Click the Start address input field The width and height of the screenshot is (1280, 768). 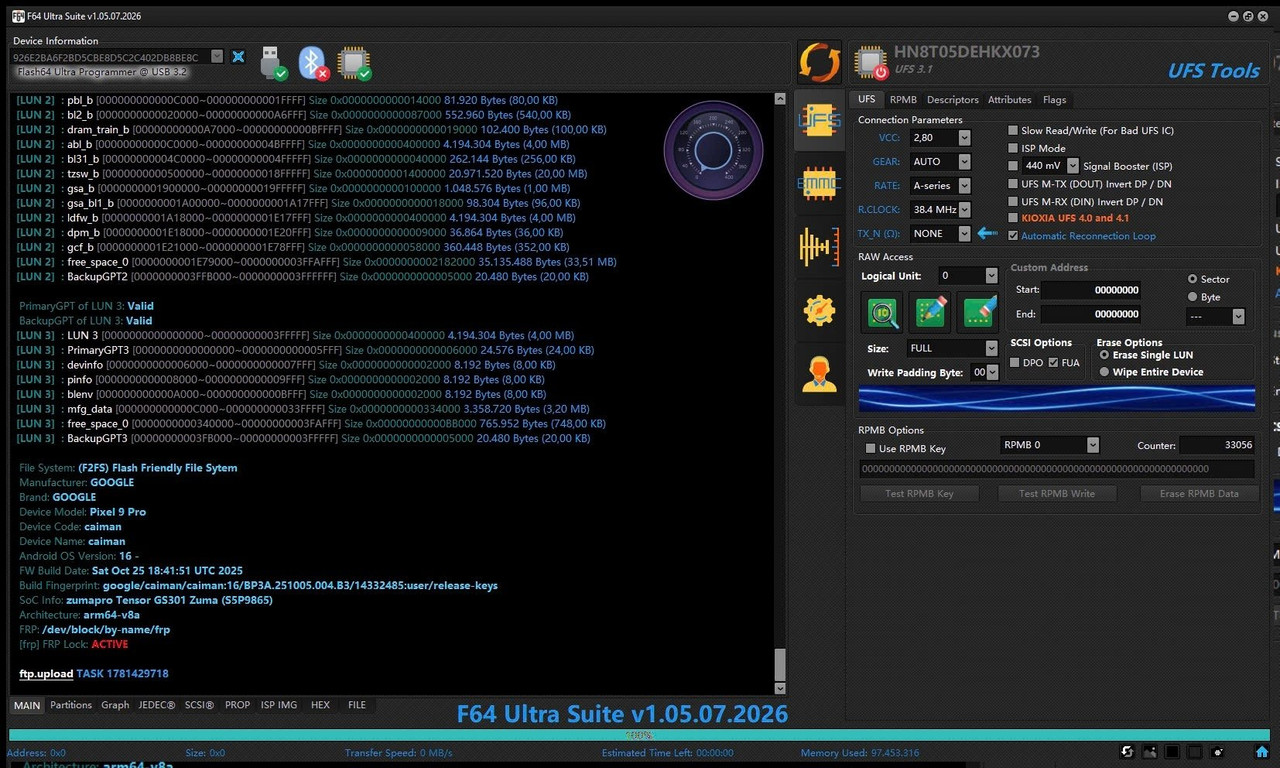[1091, 290]
